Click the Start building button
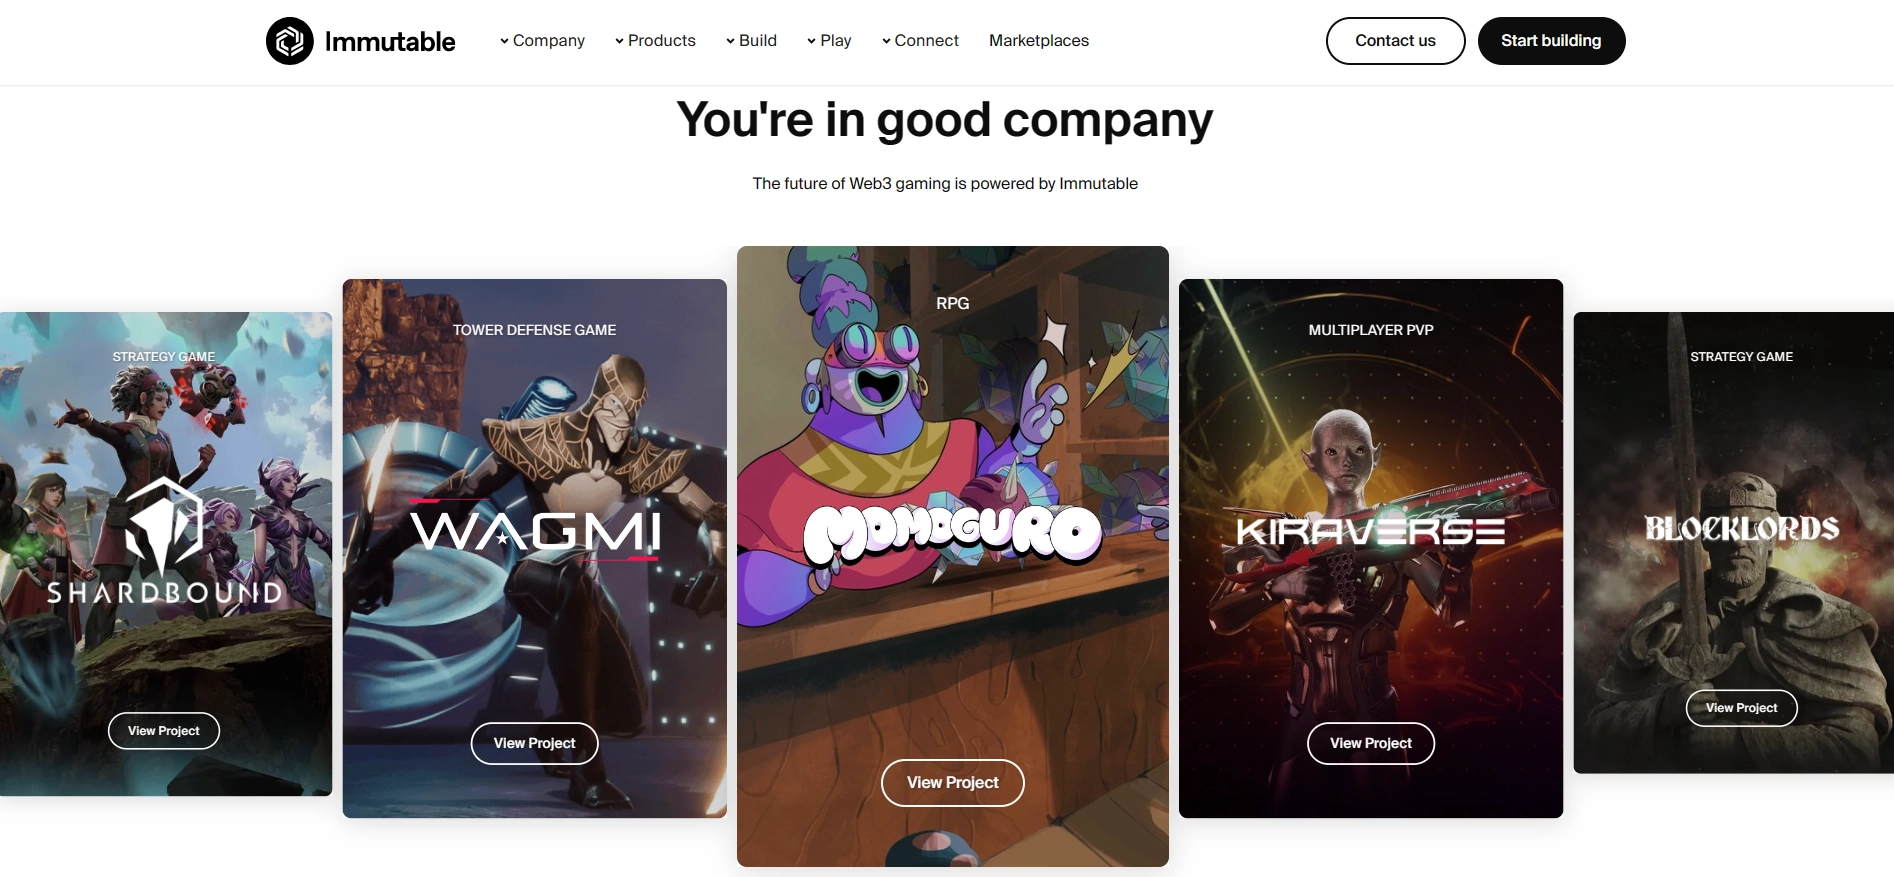The image size is (1894, 877). [x=1551, y=41]
